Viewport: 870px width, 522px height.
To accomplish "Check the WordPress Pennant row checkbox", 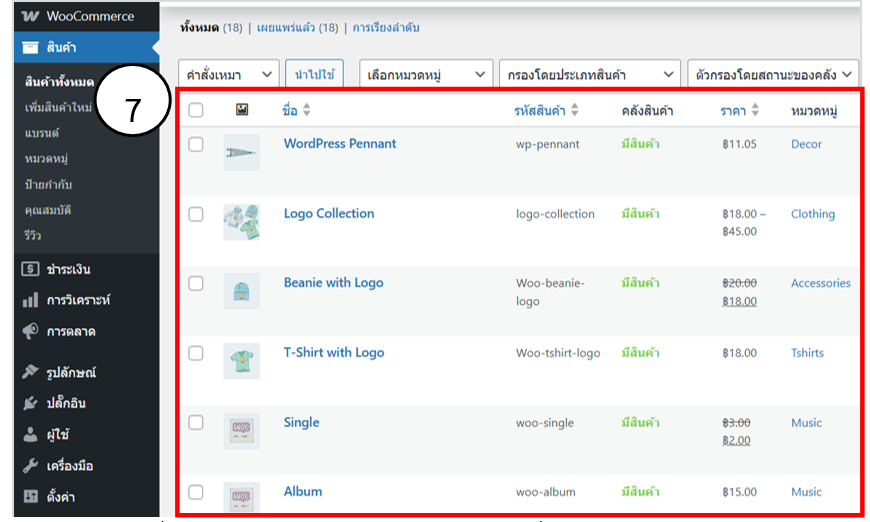I will click(x=196, y=144).
